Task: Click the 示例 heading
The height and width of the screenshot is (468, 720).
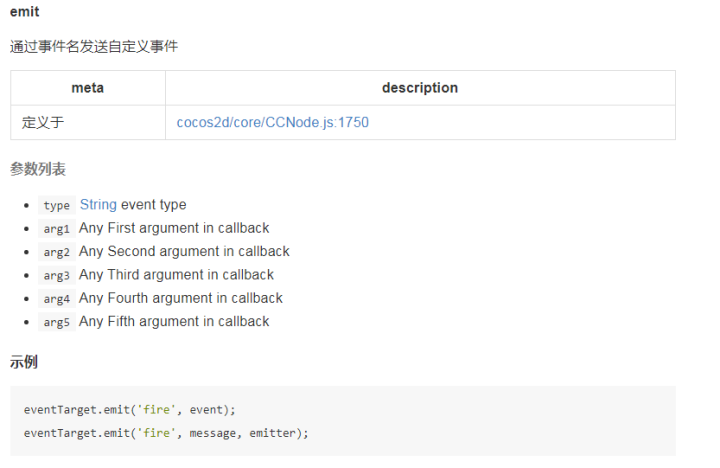Action: pos(24,361)
